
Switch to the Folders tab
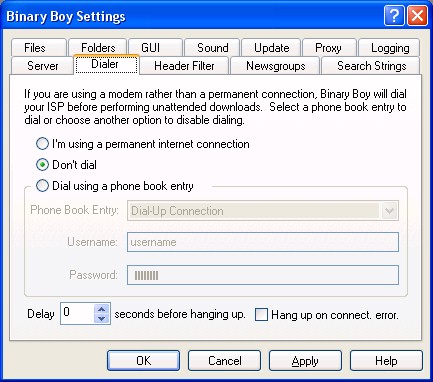click(98, 48)
